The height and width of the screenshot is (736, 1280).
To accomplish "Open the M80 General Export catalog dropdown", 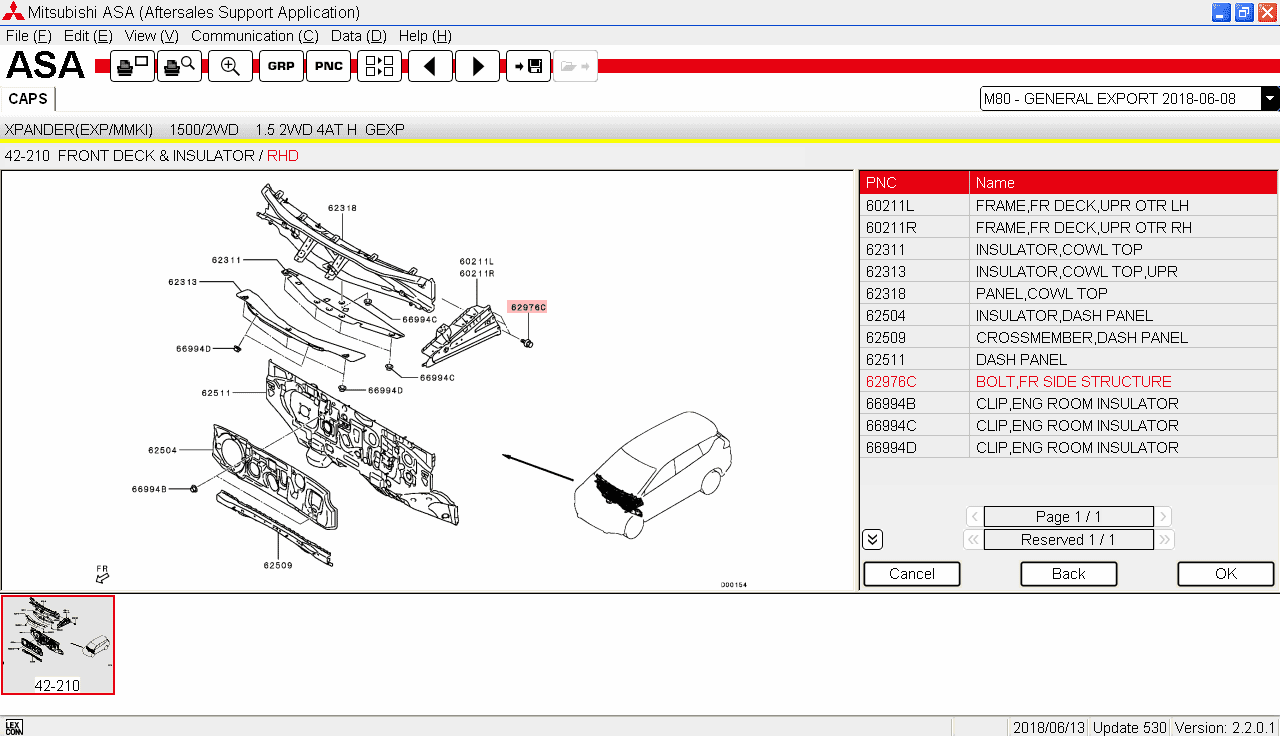I will click(x=1270, y=98).
